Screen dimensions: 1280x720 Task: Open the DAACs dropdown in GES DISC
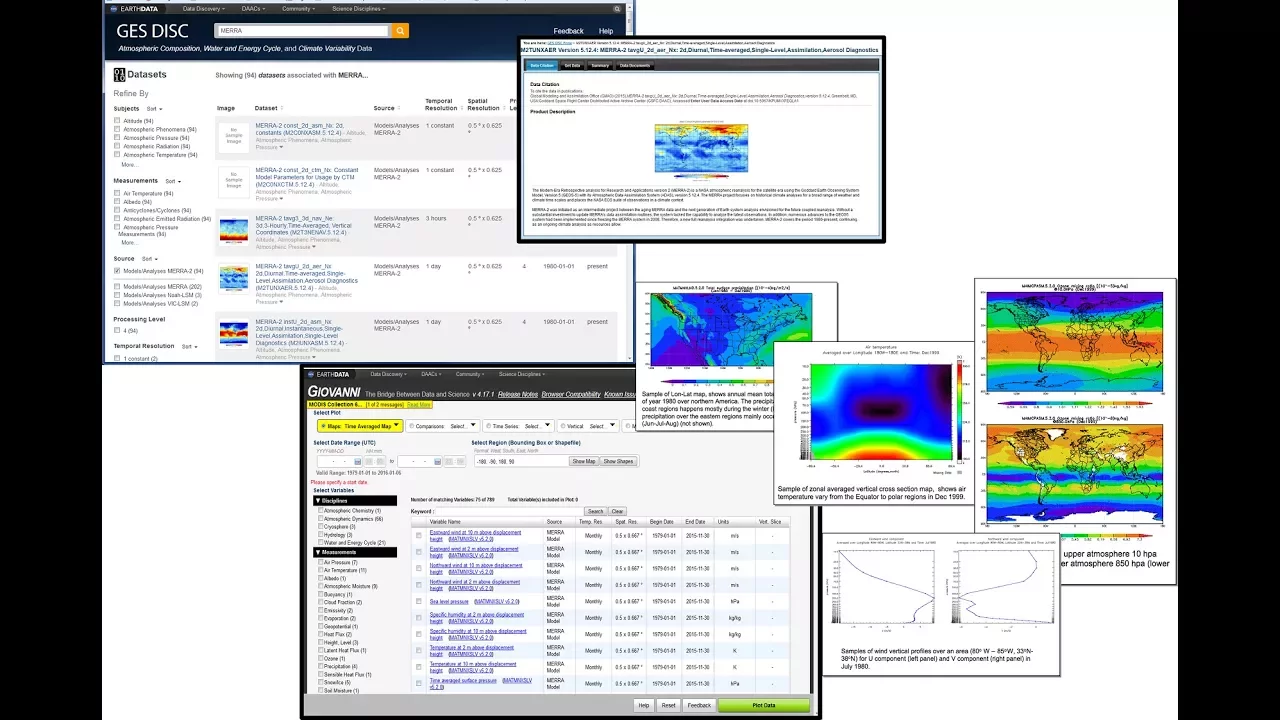(x=254, y=8)
